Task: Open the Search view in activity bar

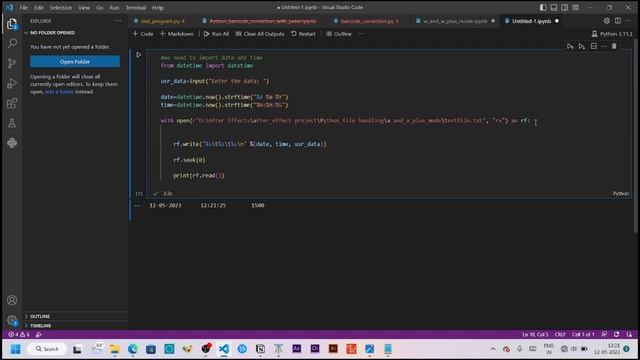Action: (12, 43)
